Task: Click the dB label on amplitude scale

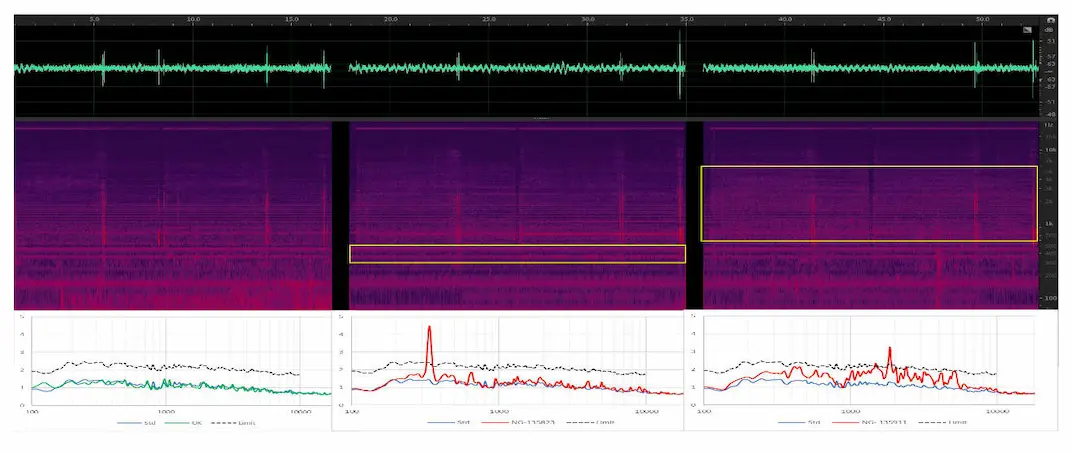Action: (1051, 30)
